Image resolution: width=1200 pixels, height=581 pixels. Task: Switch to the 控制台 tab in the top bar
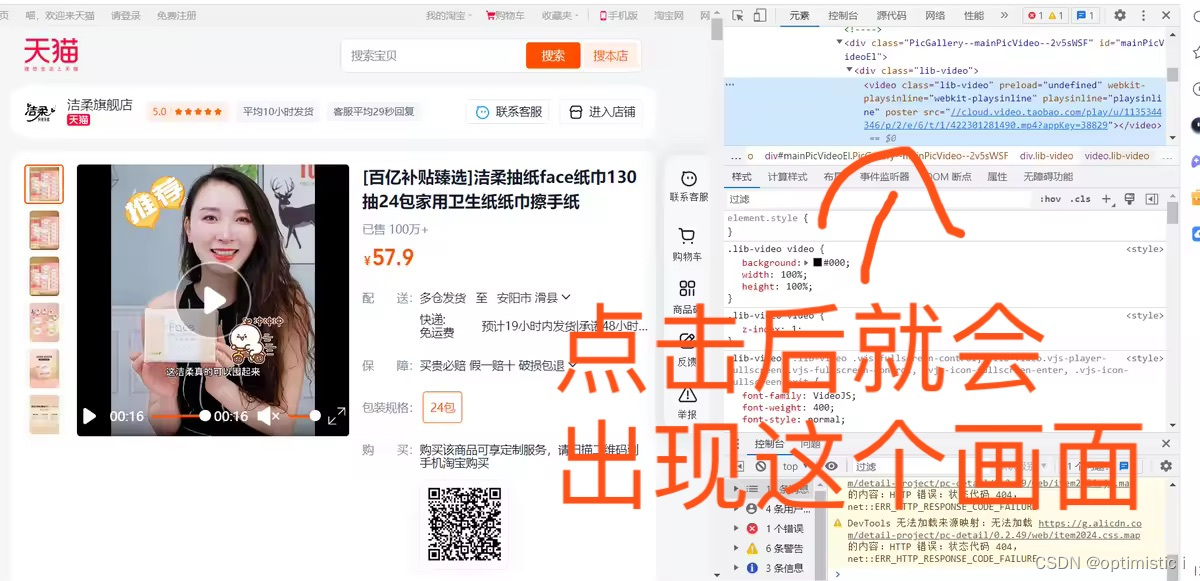click(x=843, y=15)
